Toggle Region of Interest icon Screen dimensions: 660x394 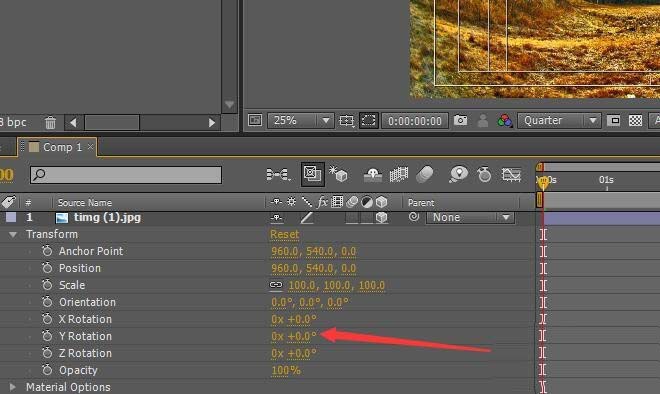(x=614, y=121)
